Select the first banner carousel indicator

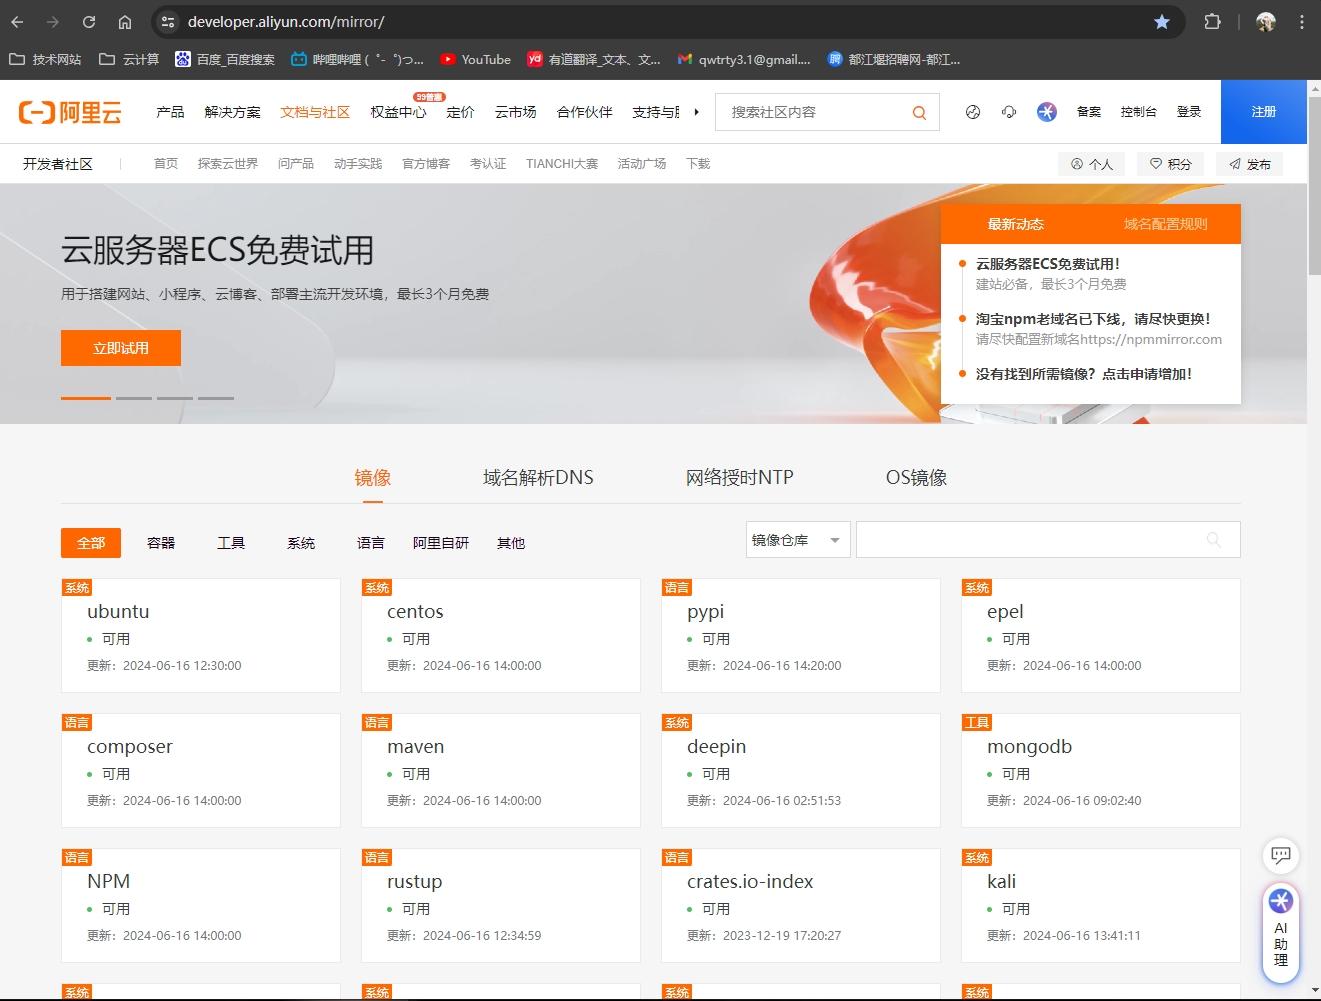point(86,398)
